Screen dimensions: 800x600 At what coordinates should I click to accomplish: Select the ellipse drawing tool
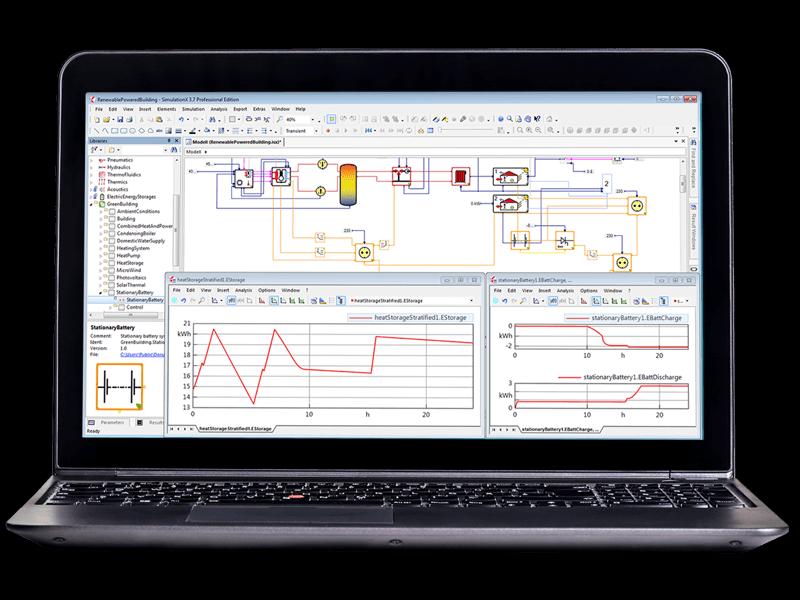click(132, 131)
